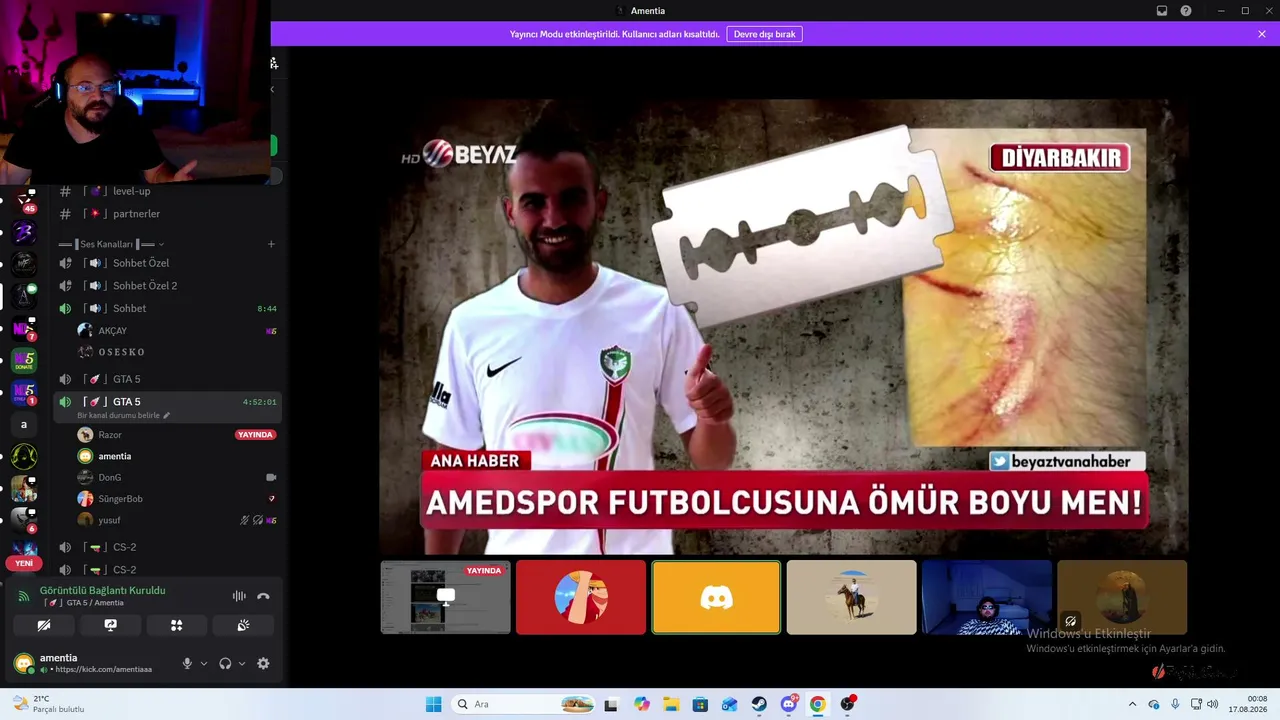Open Outlook from the taskbar
The width and height of the screenshot is (1280, 720).
tap(729, 704)
